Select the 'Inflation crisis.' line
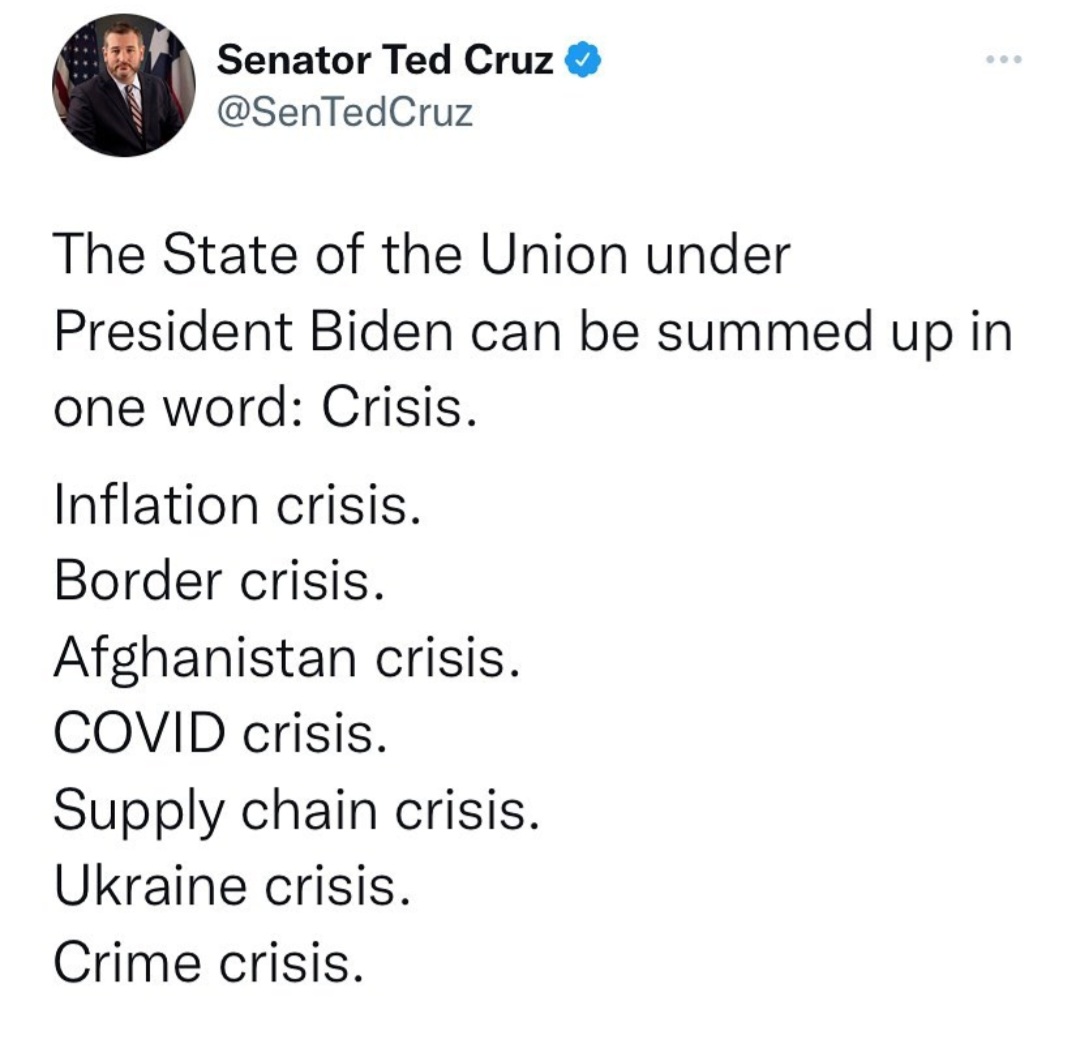The height and width of the screenshot is (1044, 1067). pyautogui.click(x=234, y=505)
